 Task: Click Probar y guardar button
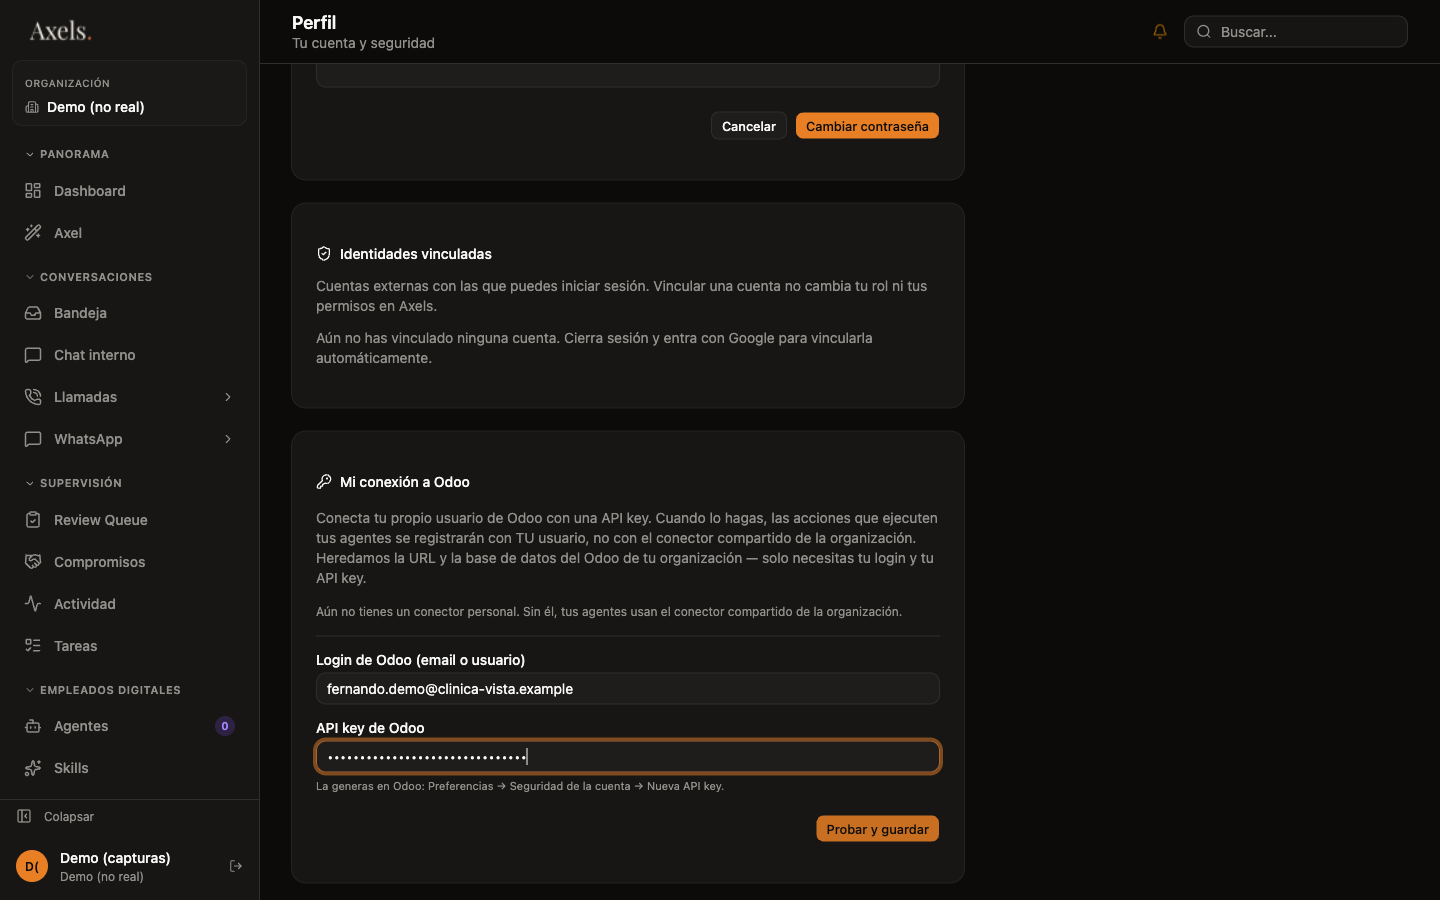click(x=877, y=829)
